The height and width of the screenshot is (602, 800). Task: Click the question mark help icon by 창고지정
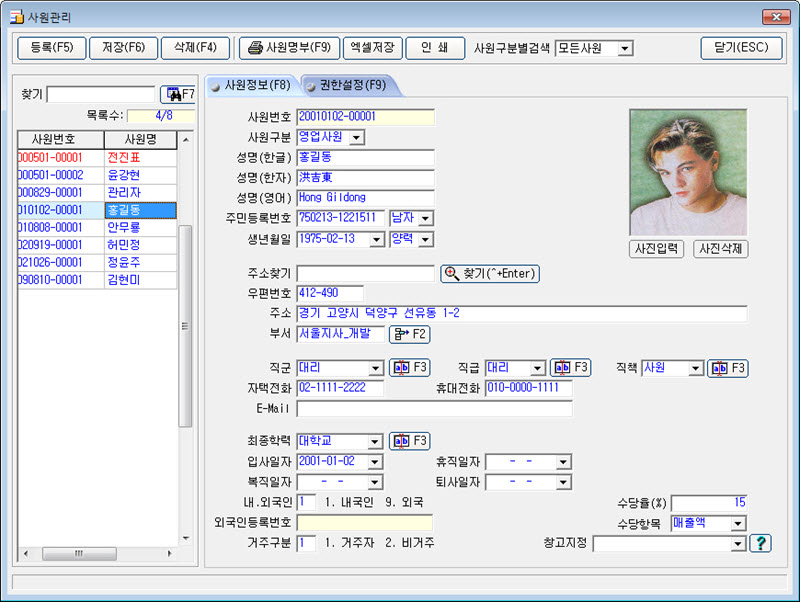coord(760,543)
